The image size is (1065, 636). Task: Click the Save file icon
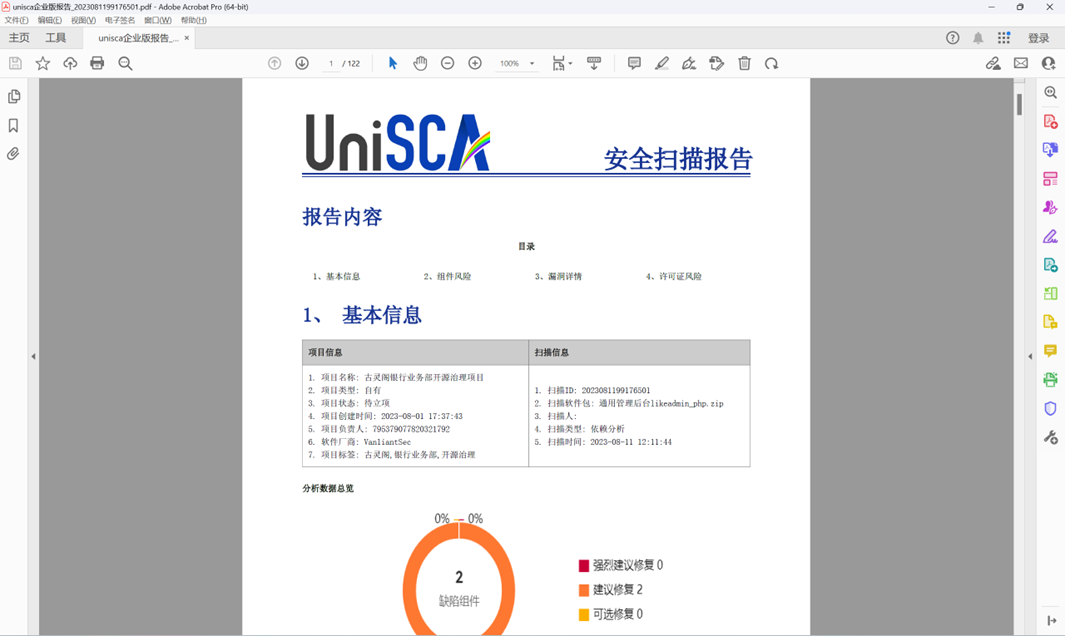[15, 63]
